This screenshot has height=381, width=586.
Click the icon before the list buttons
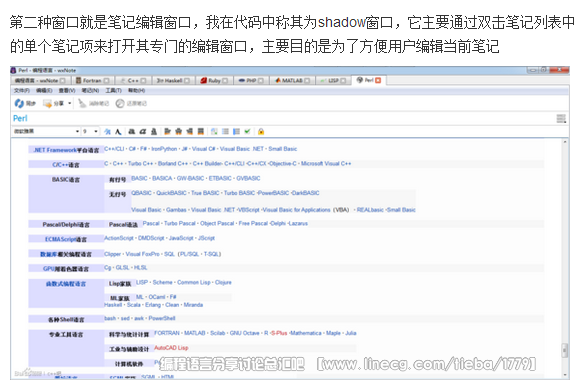pyautogui.click(x=214, y=131)
